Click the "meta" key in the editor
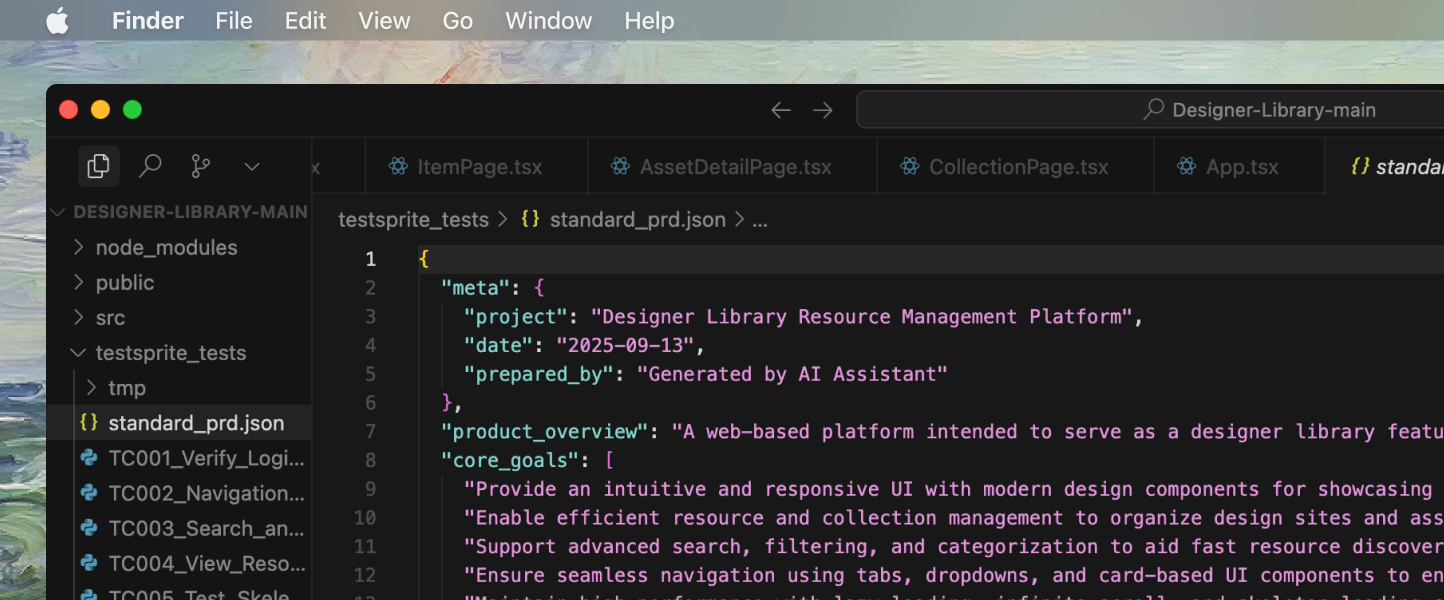 (476, 288)
